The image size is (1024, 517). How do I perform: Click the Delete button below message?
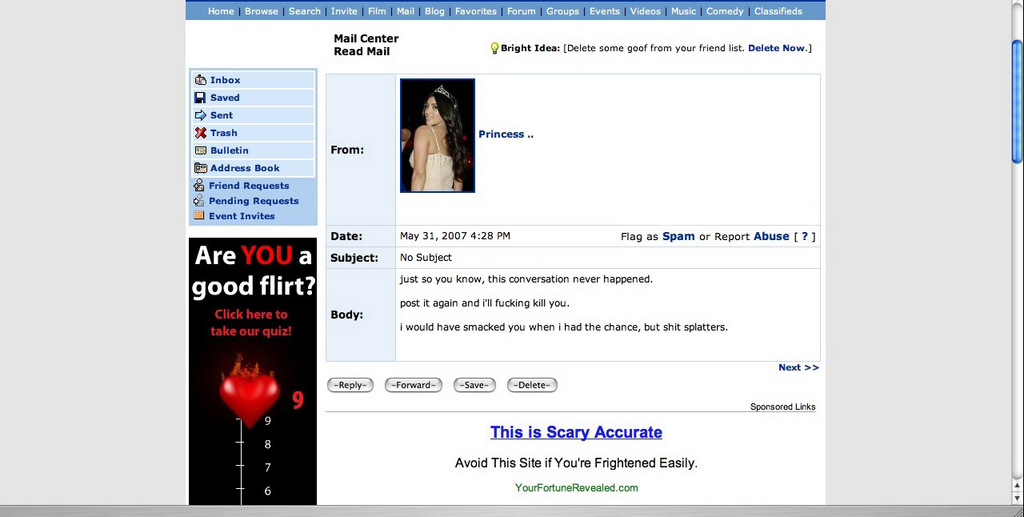coord(532,385)
